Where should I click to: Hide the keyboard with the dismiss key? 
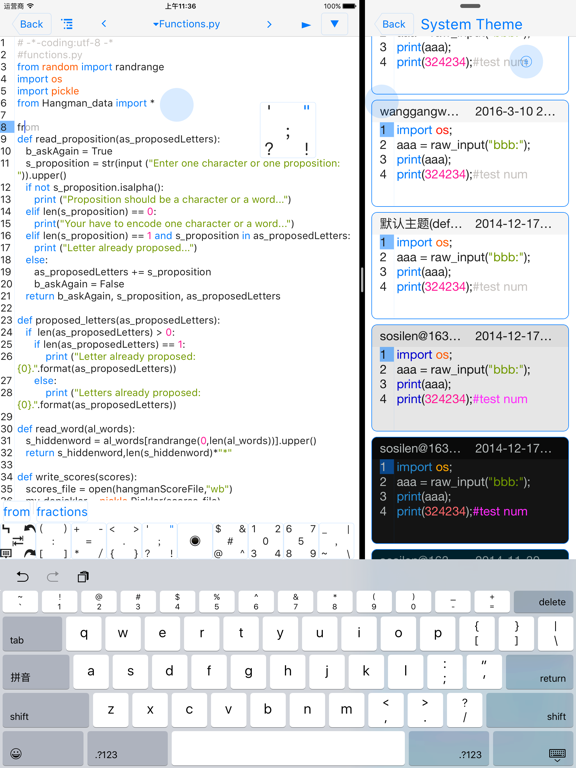533,749
